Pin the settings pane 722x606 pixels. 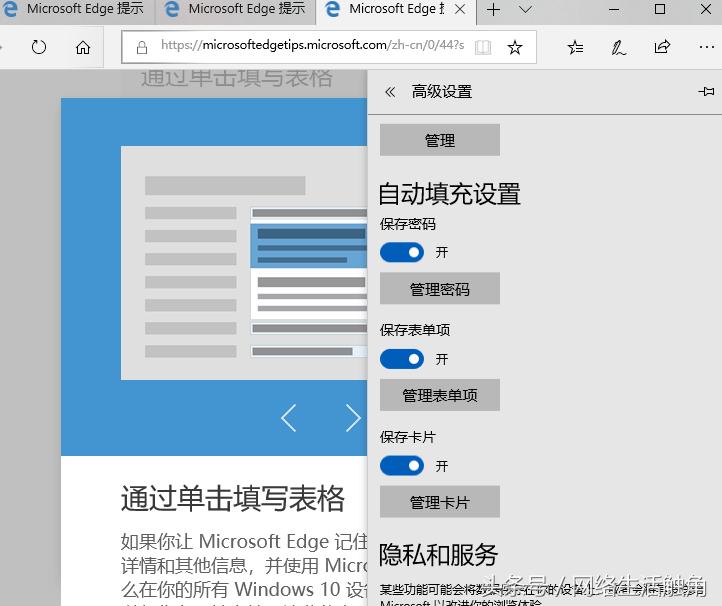tap(706, 92)
